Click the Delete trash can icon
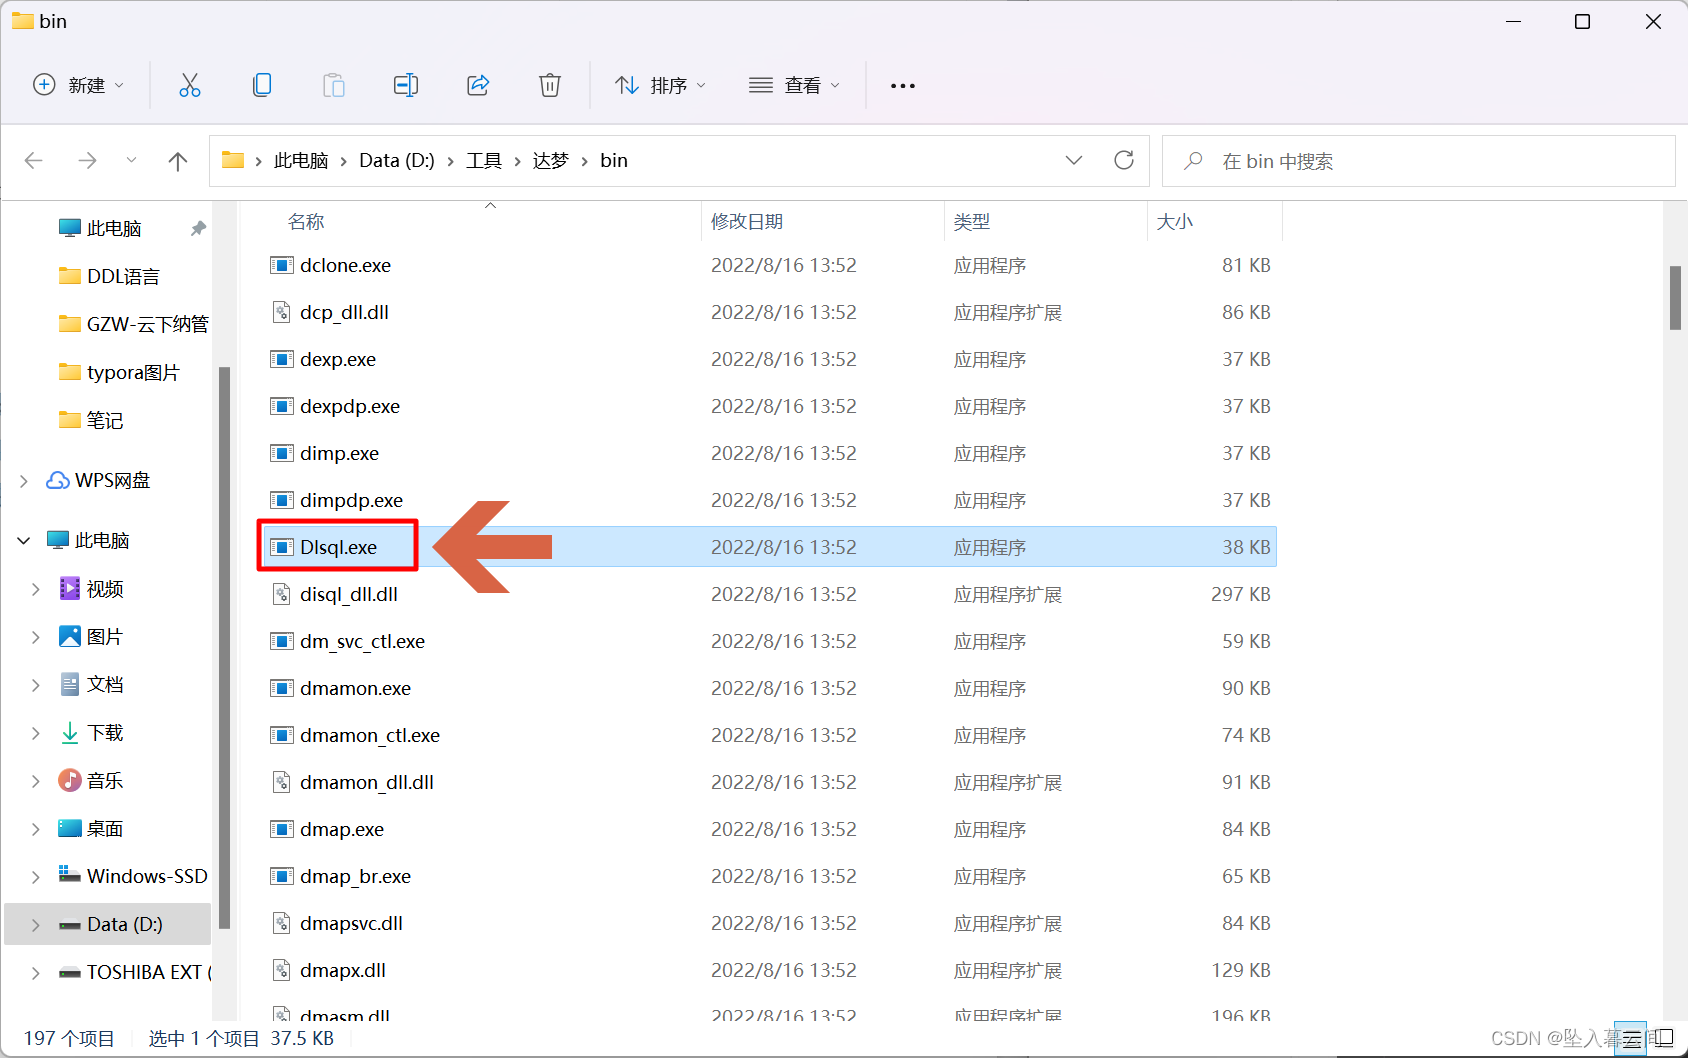This screenshot has width=1688, height=1058. tap(550, 85)
